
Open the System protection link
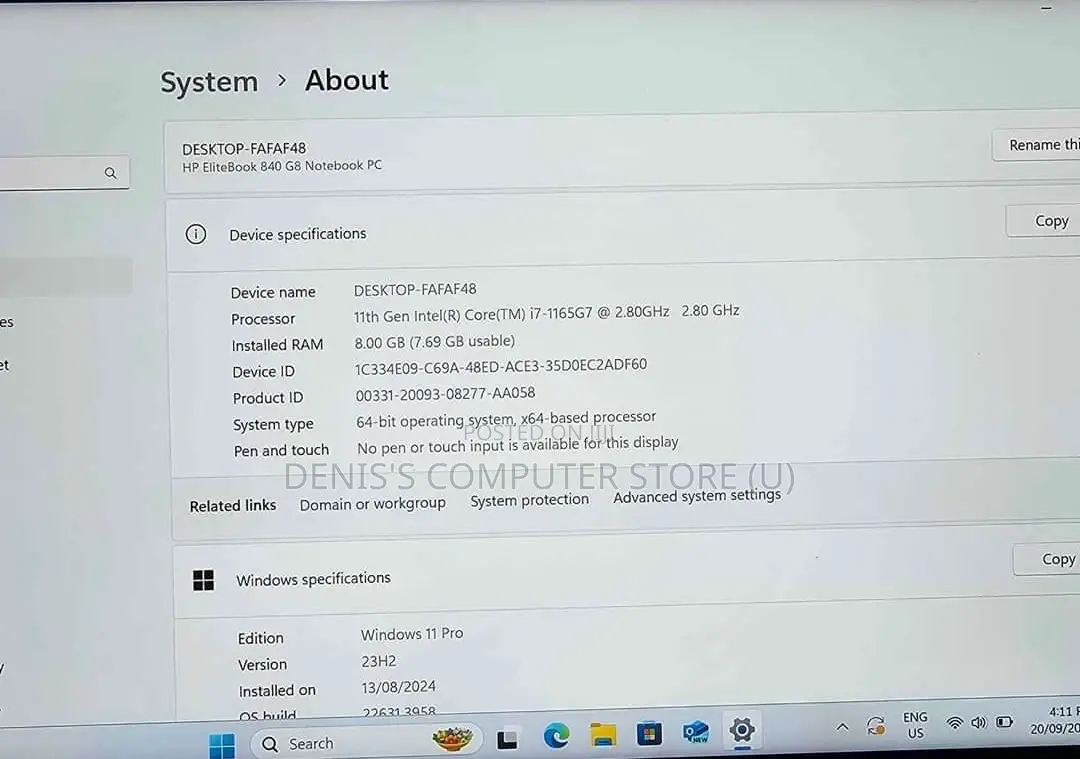point(529,500)
